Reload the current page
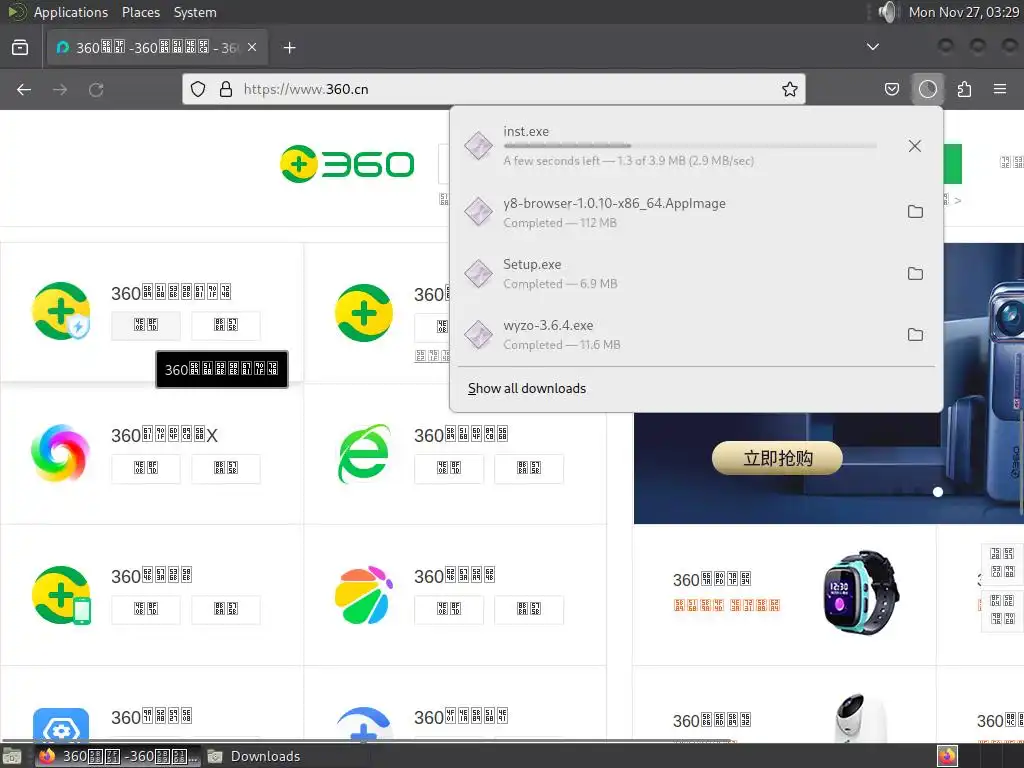This screenshot has width=1024, height=768. click(x=96, y=89)
